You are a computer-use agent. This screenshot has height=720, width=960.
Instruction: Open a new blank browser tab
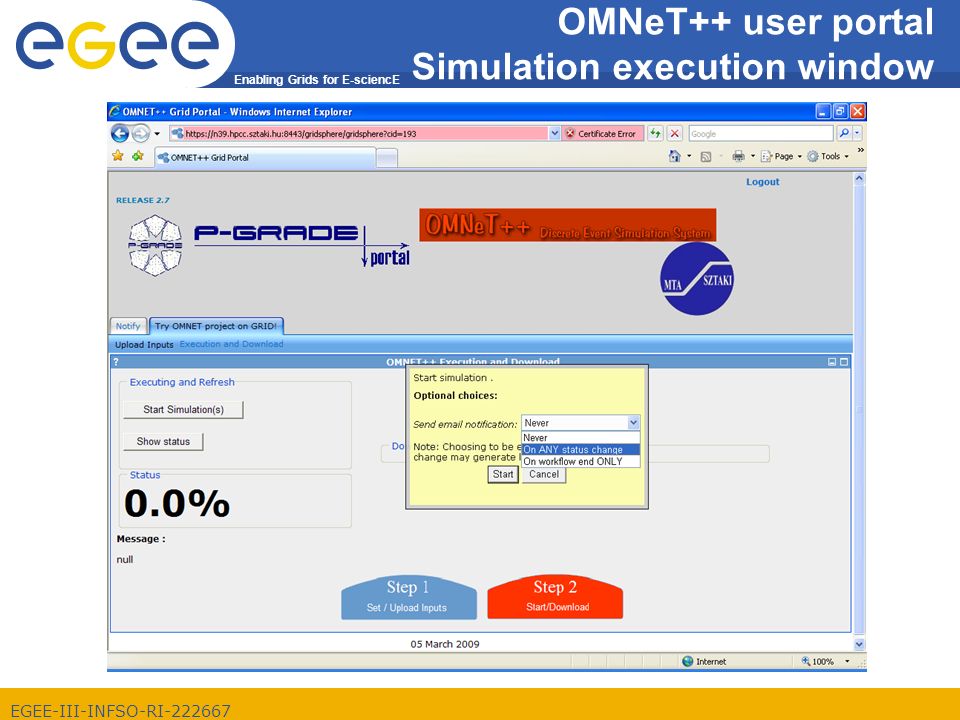coord(386,159)
